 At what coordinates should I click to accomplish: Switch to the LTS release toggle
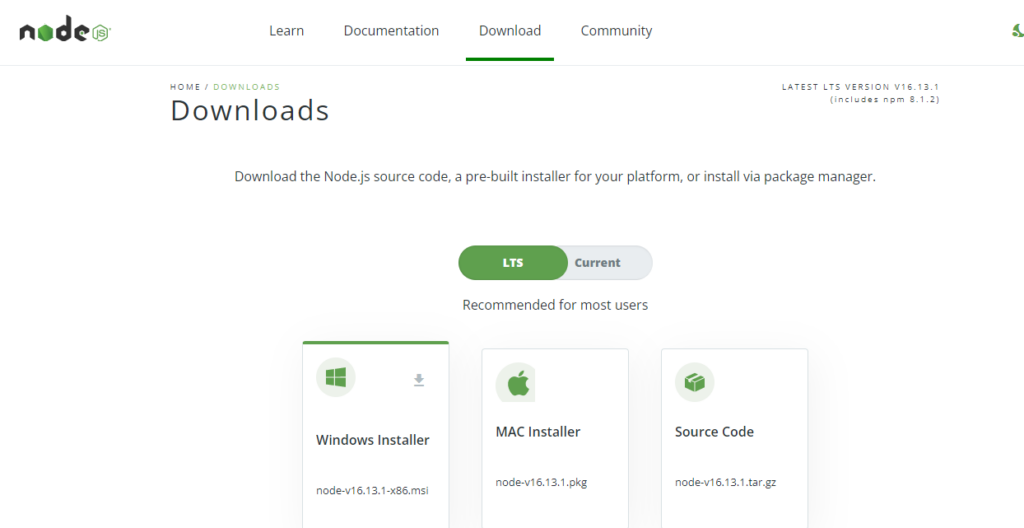coord(513,263)
